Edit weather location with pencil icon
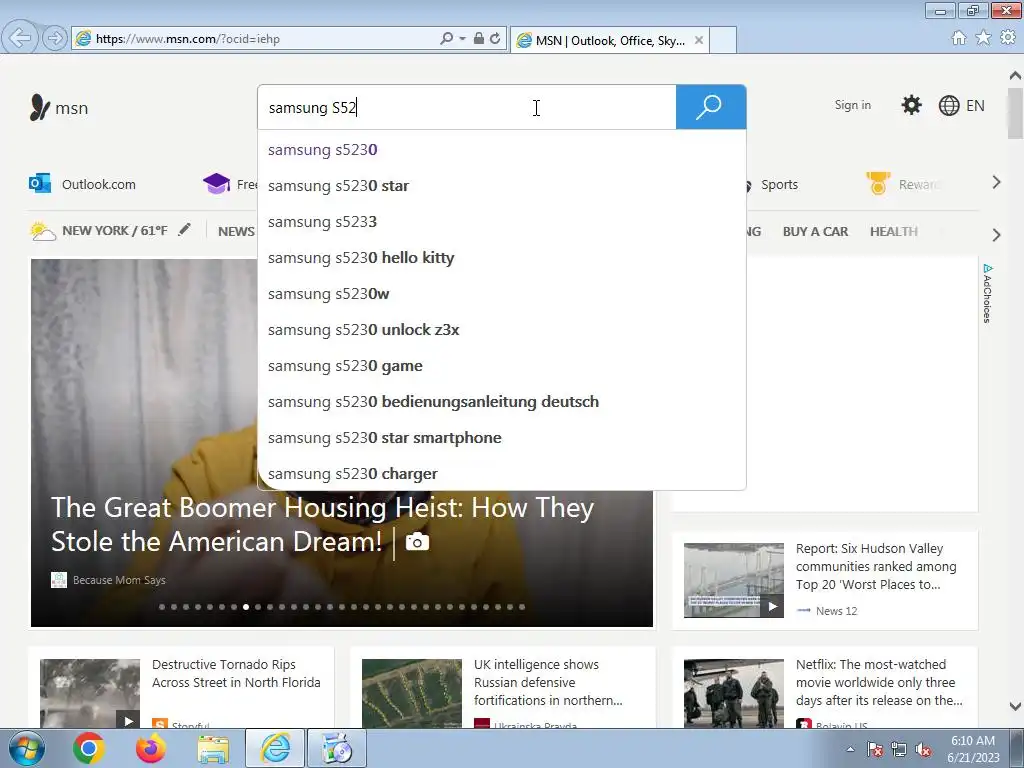1024x768 pixels. 185,229
